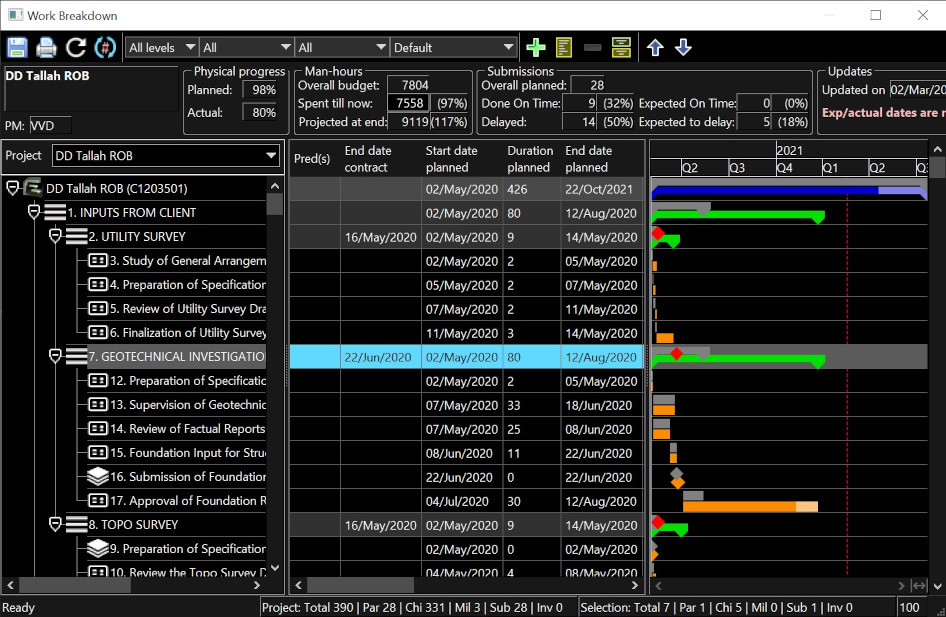
Task: Click the yellow document icon beside the plus
Action: point(564,47)
